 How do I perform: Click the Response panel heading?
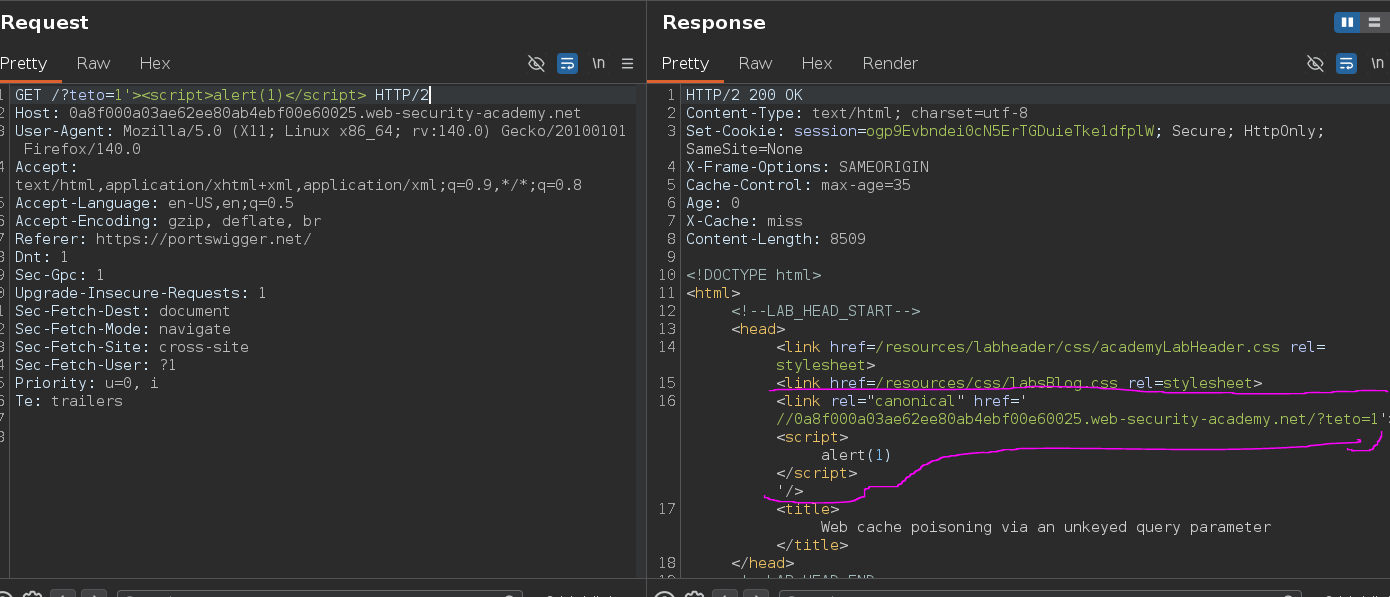(x=713, y=22)
